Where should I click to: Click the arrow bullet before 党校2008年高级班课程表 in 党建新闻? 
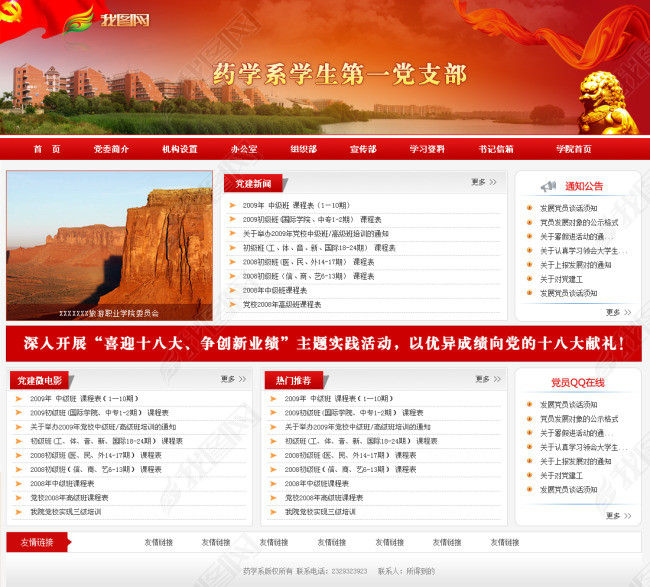click(233, 304)
